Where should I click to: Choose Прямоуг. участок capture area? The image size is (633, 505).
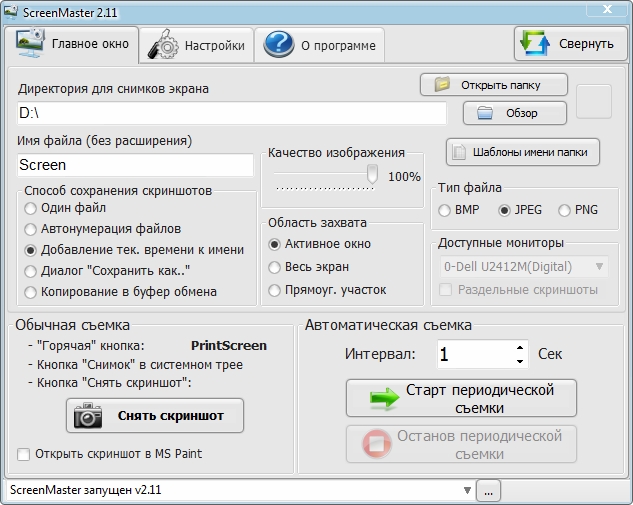(327, 290)
